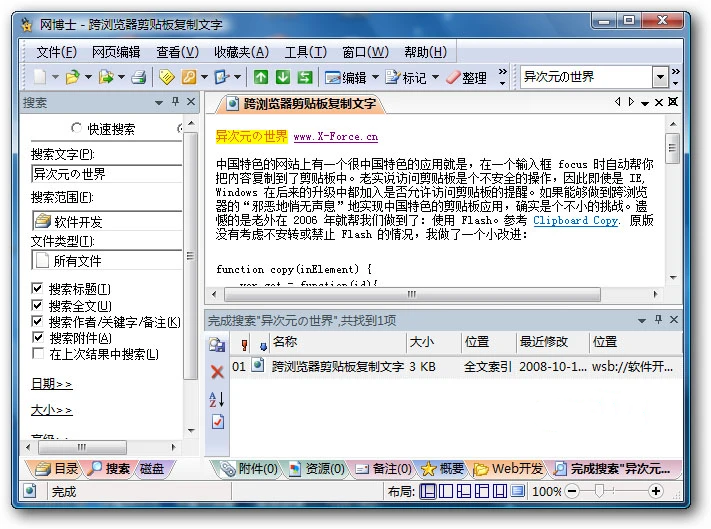Click the page with pencil icon

[221, 77]
